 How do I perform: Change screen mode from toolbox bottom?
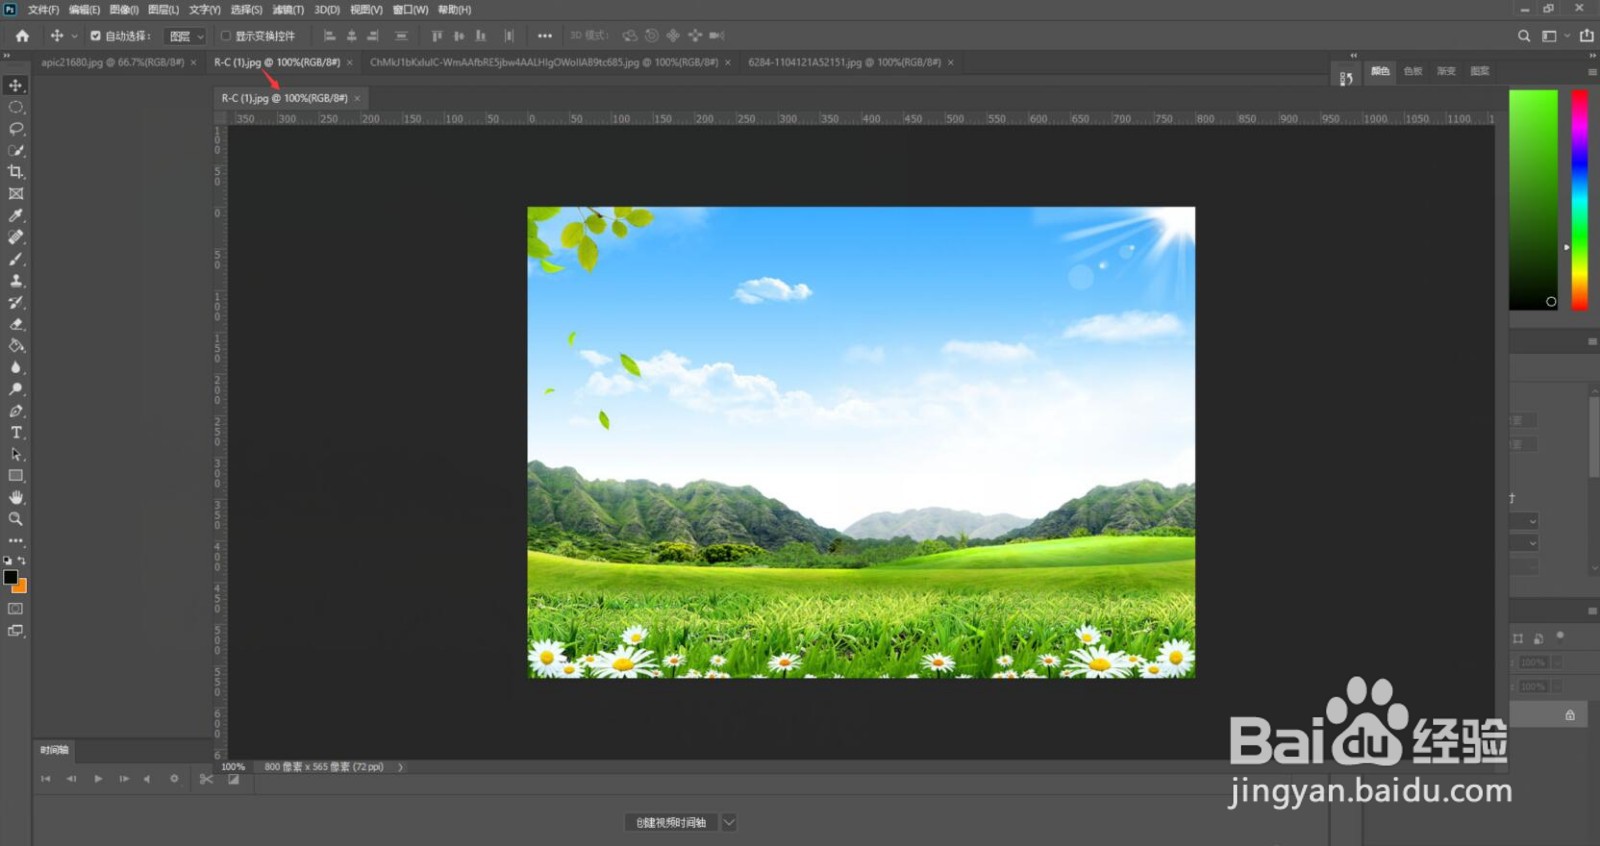tap(16, 631)
